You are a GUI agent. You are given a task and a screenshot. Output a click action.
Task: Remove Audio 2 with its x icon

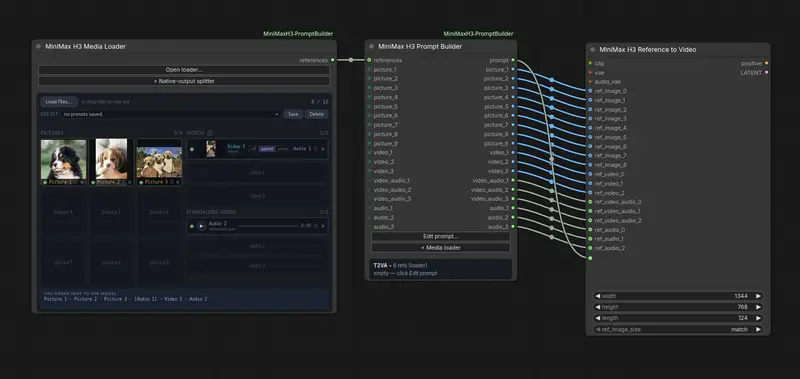[x=322, y=226]
